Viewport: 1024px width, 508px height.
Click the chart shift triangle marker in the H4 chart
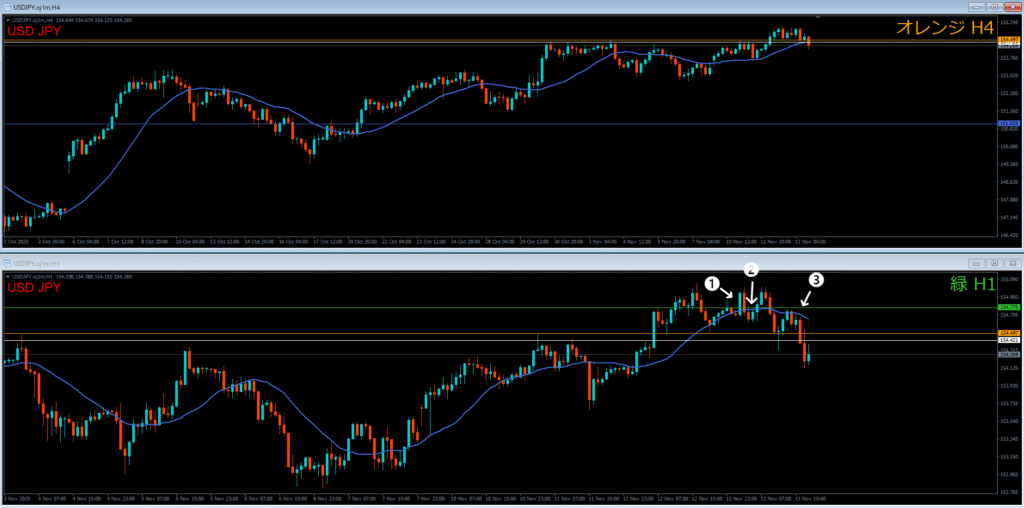818,17
